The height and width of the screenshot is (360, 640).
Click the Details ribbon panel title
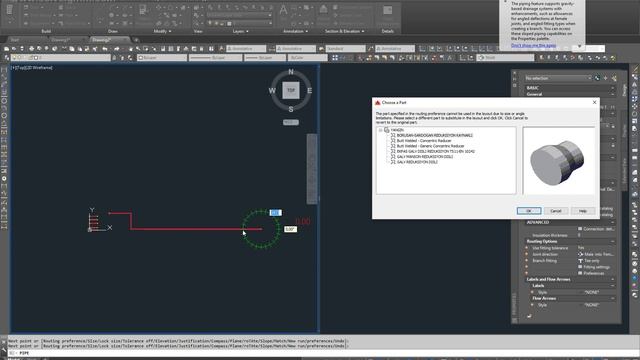(x=387, y=31)
